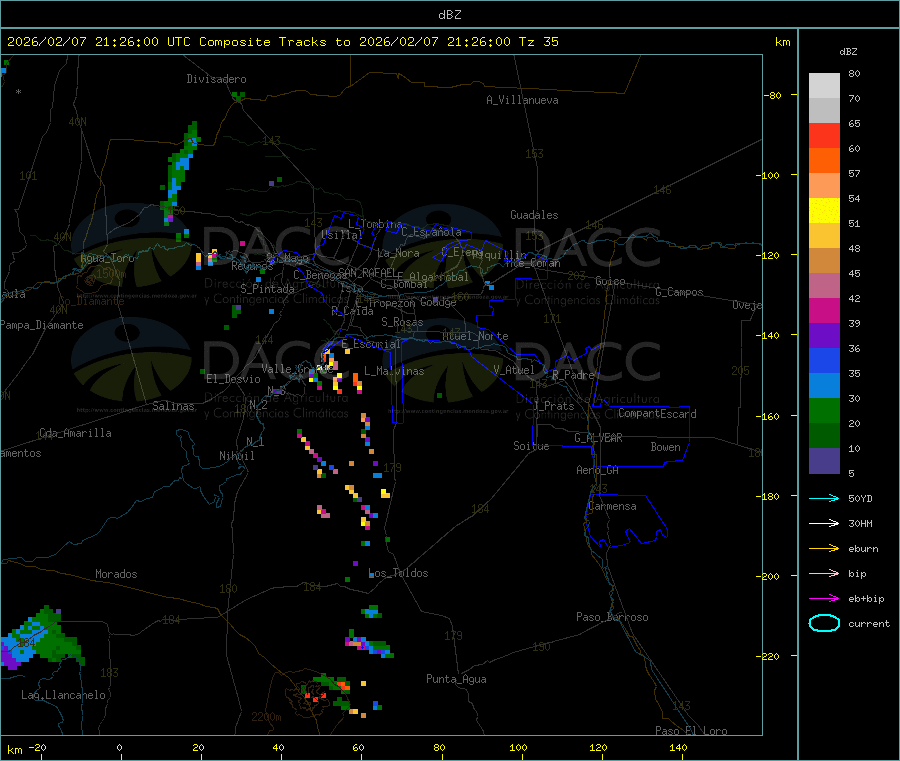This screenshot has width=900, height=761.
Task: Click the 'R_Padre' map label
Action: (x=573, y=375)
